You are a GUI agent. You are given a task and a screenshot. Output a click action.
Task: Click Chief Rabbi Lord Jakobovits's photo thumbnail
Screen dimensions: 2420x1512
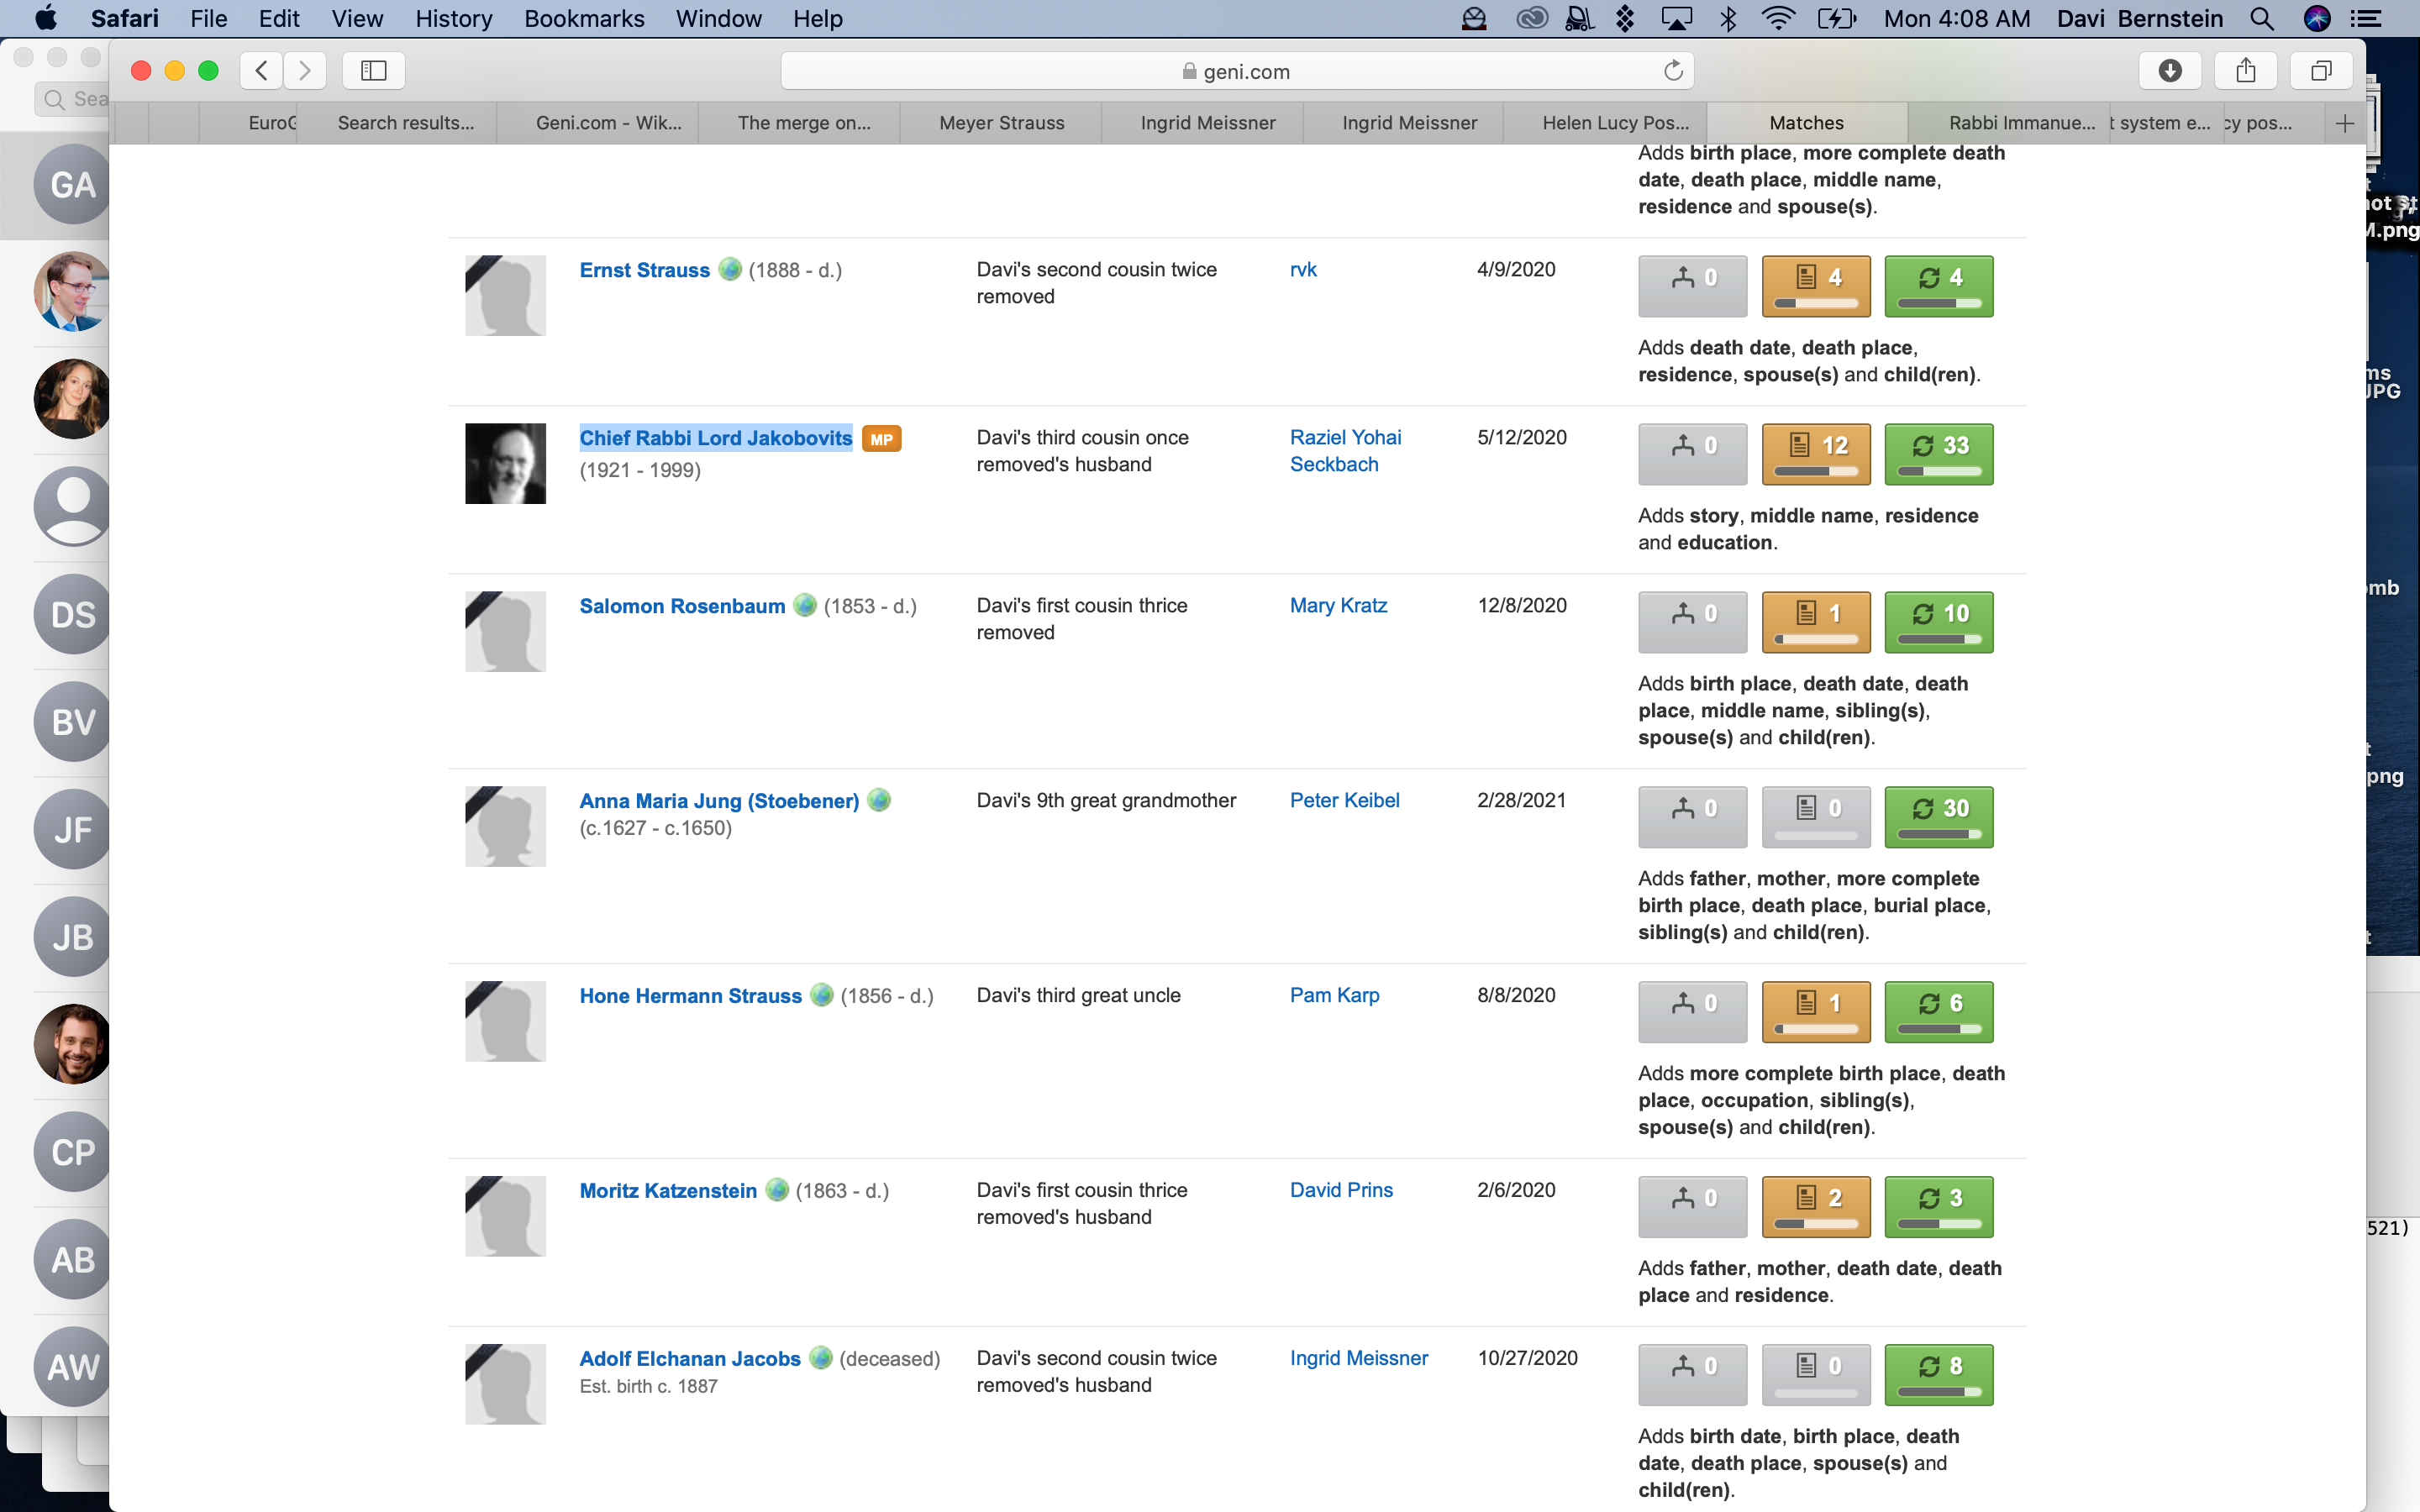tap(505, 464)
